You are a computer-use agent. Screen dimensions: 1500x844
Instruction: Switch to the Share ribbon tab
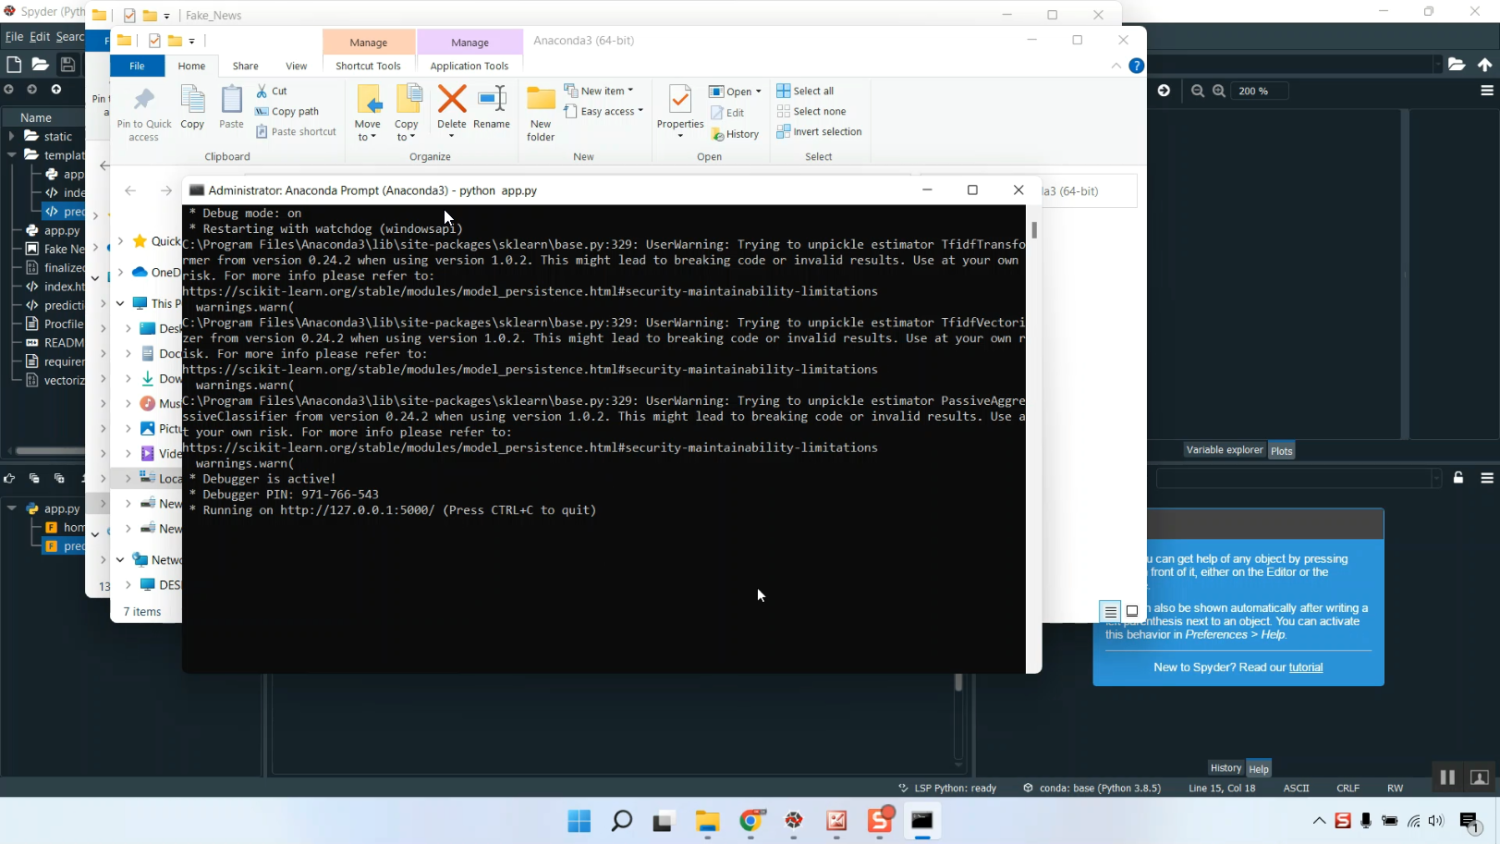tap(245, 65)
